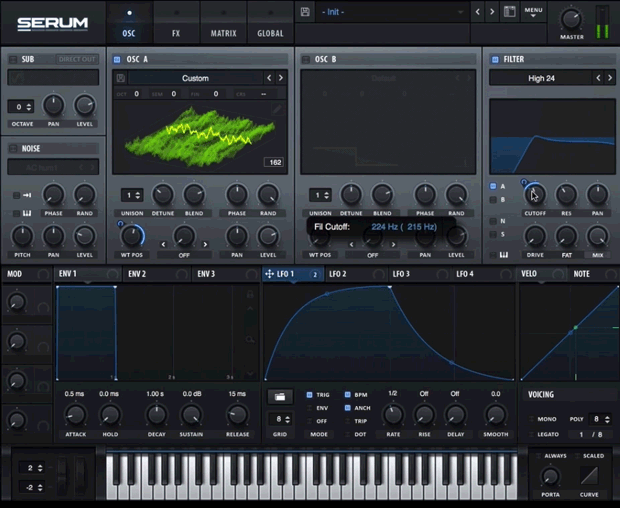
Task: Toggle filter routing for oscillator A
Action: coord(493,186)
